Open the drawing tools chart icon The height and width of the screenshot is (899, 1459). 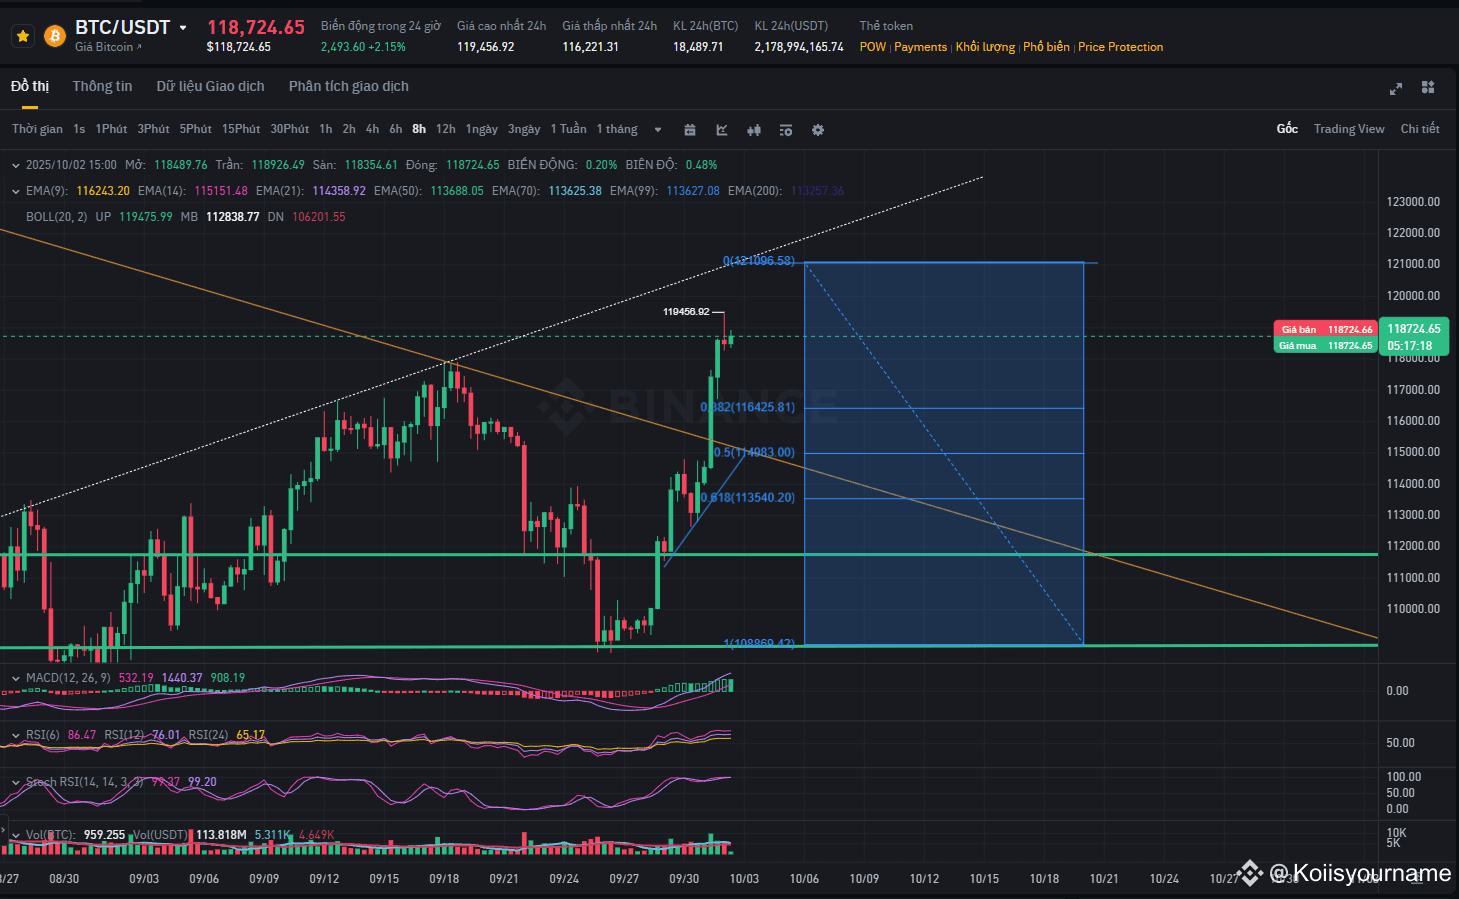[x=722, y=130]
